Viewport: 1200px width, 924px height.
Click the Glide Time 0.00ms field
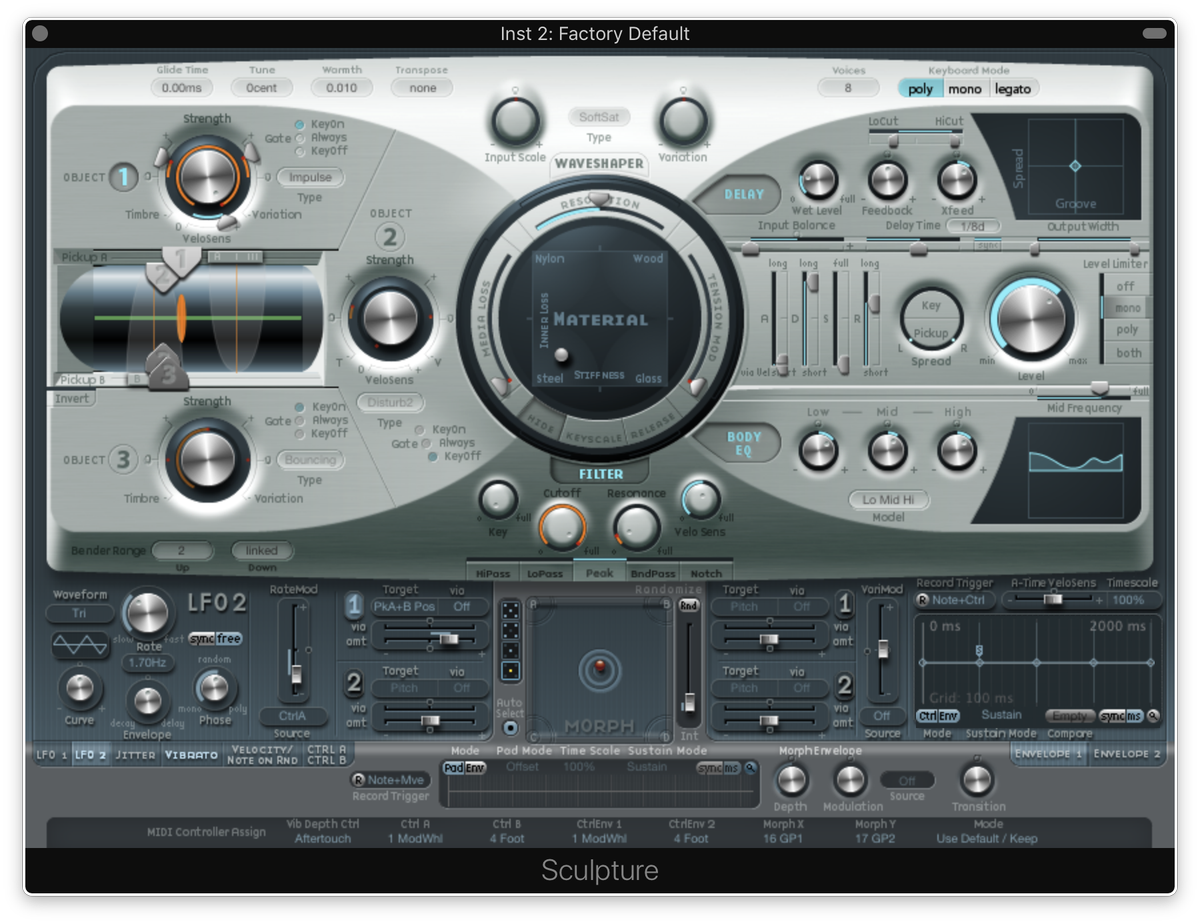[x=182, y=88]
